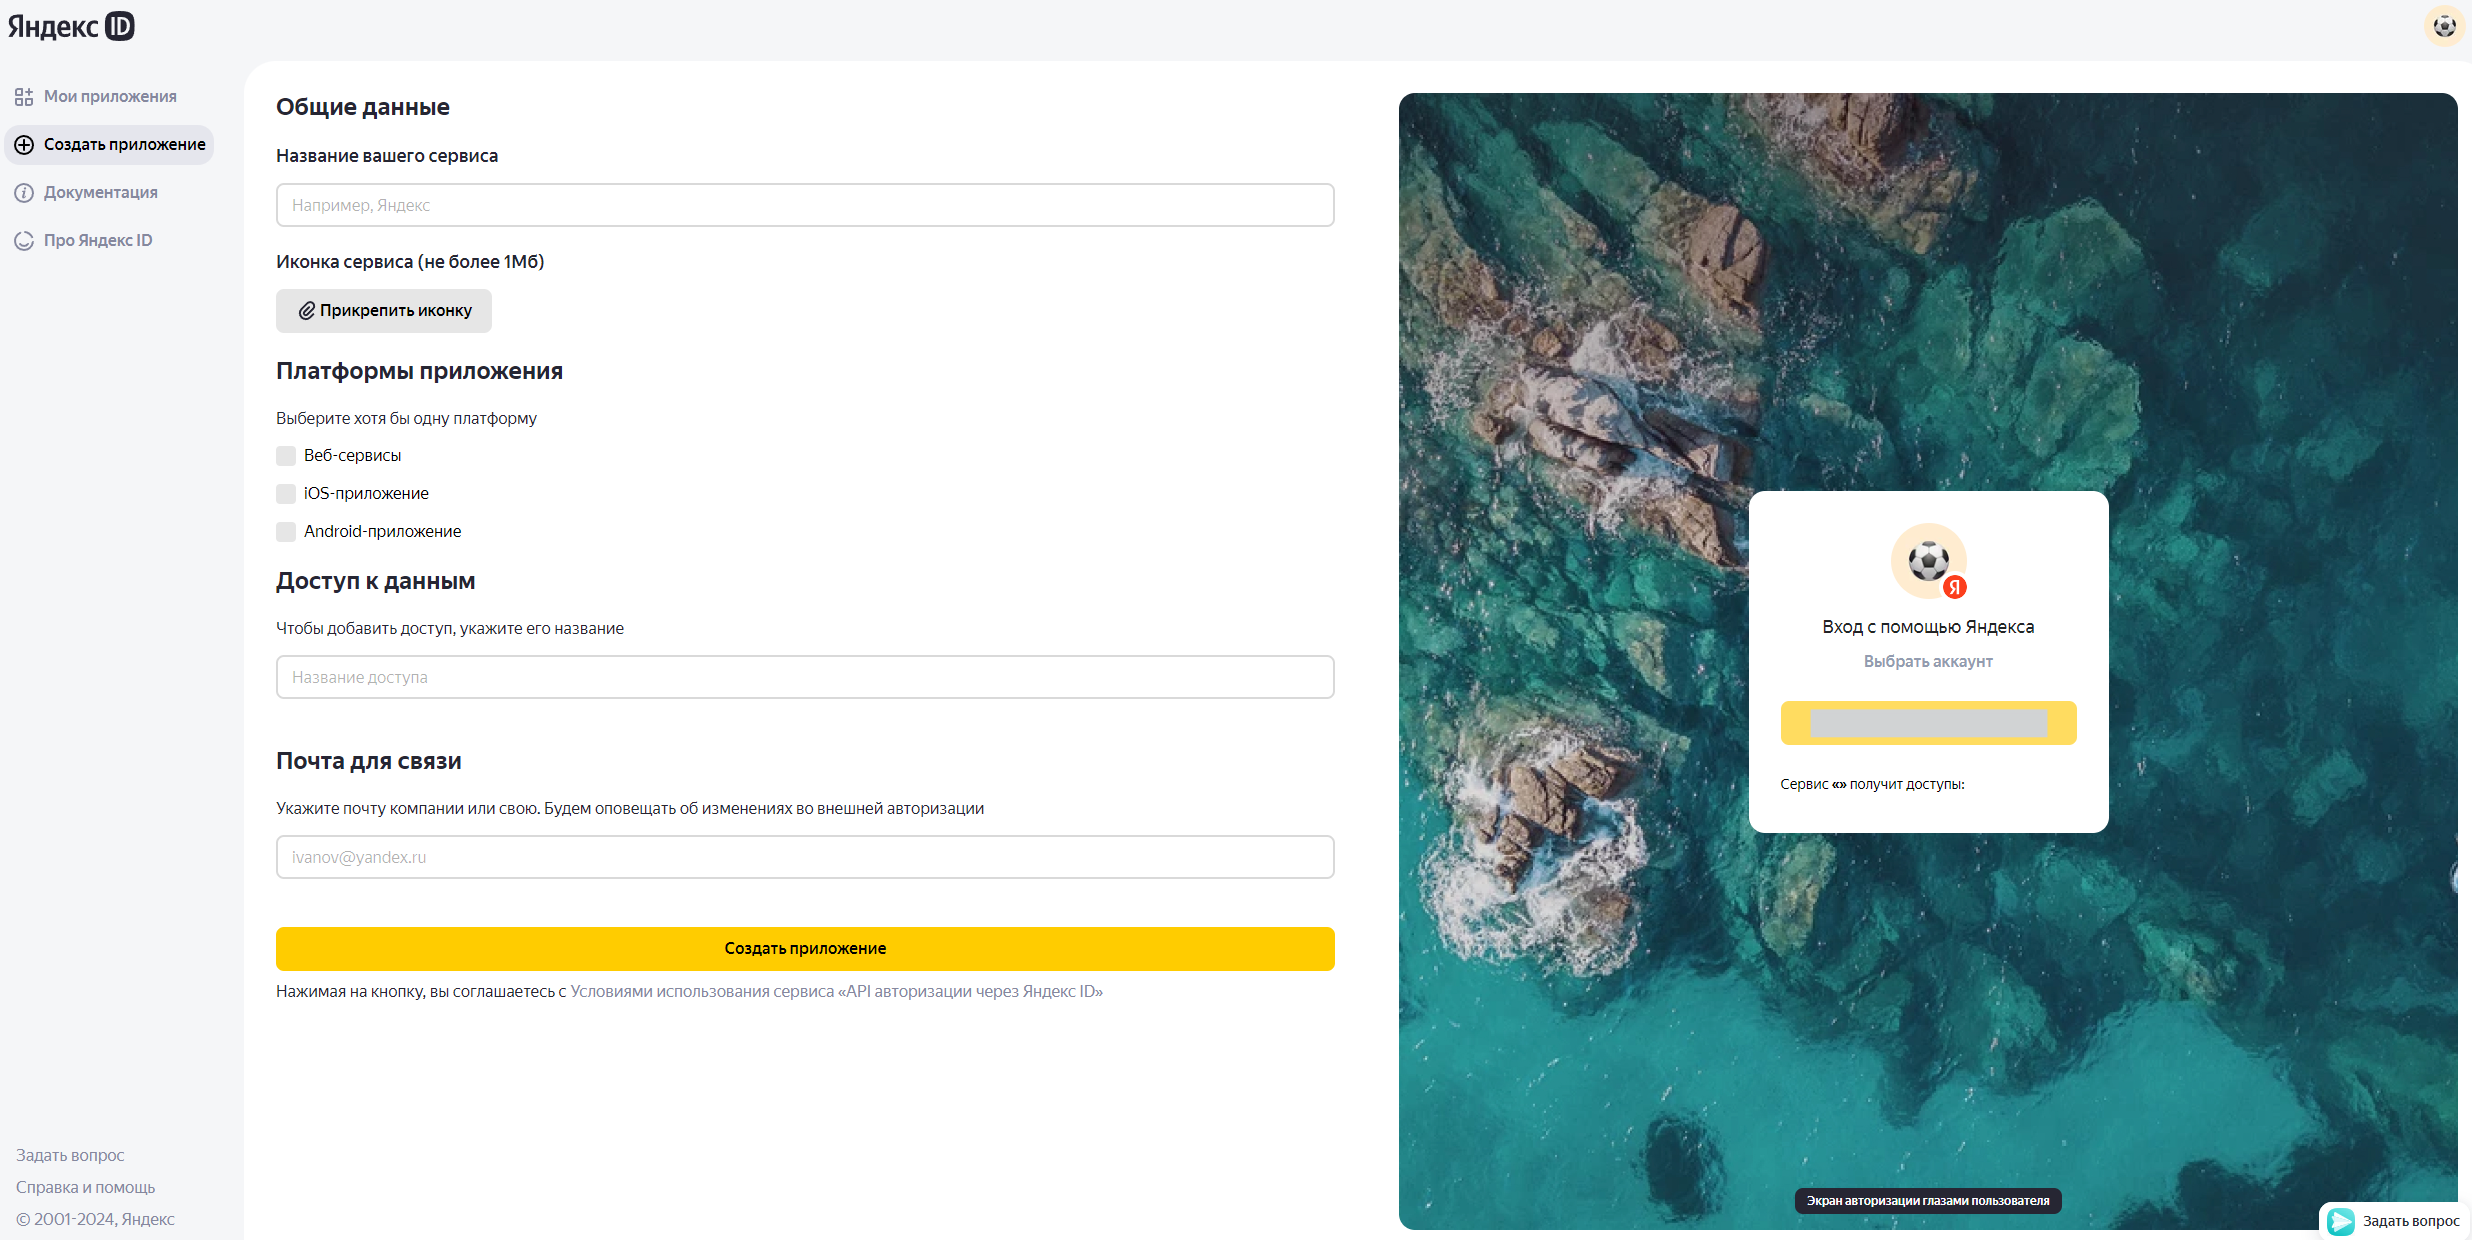Enable the iOS-приложение checkbox
This screenshot has height=1240, width=2472.
pos(286,494)
